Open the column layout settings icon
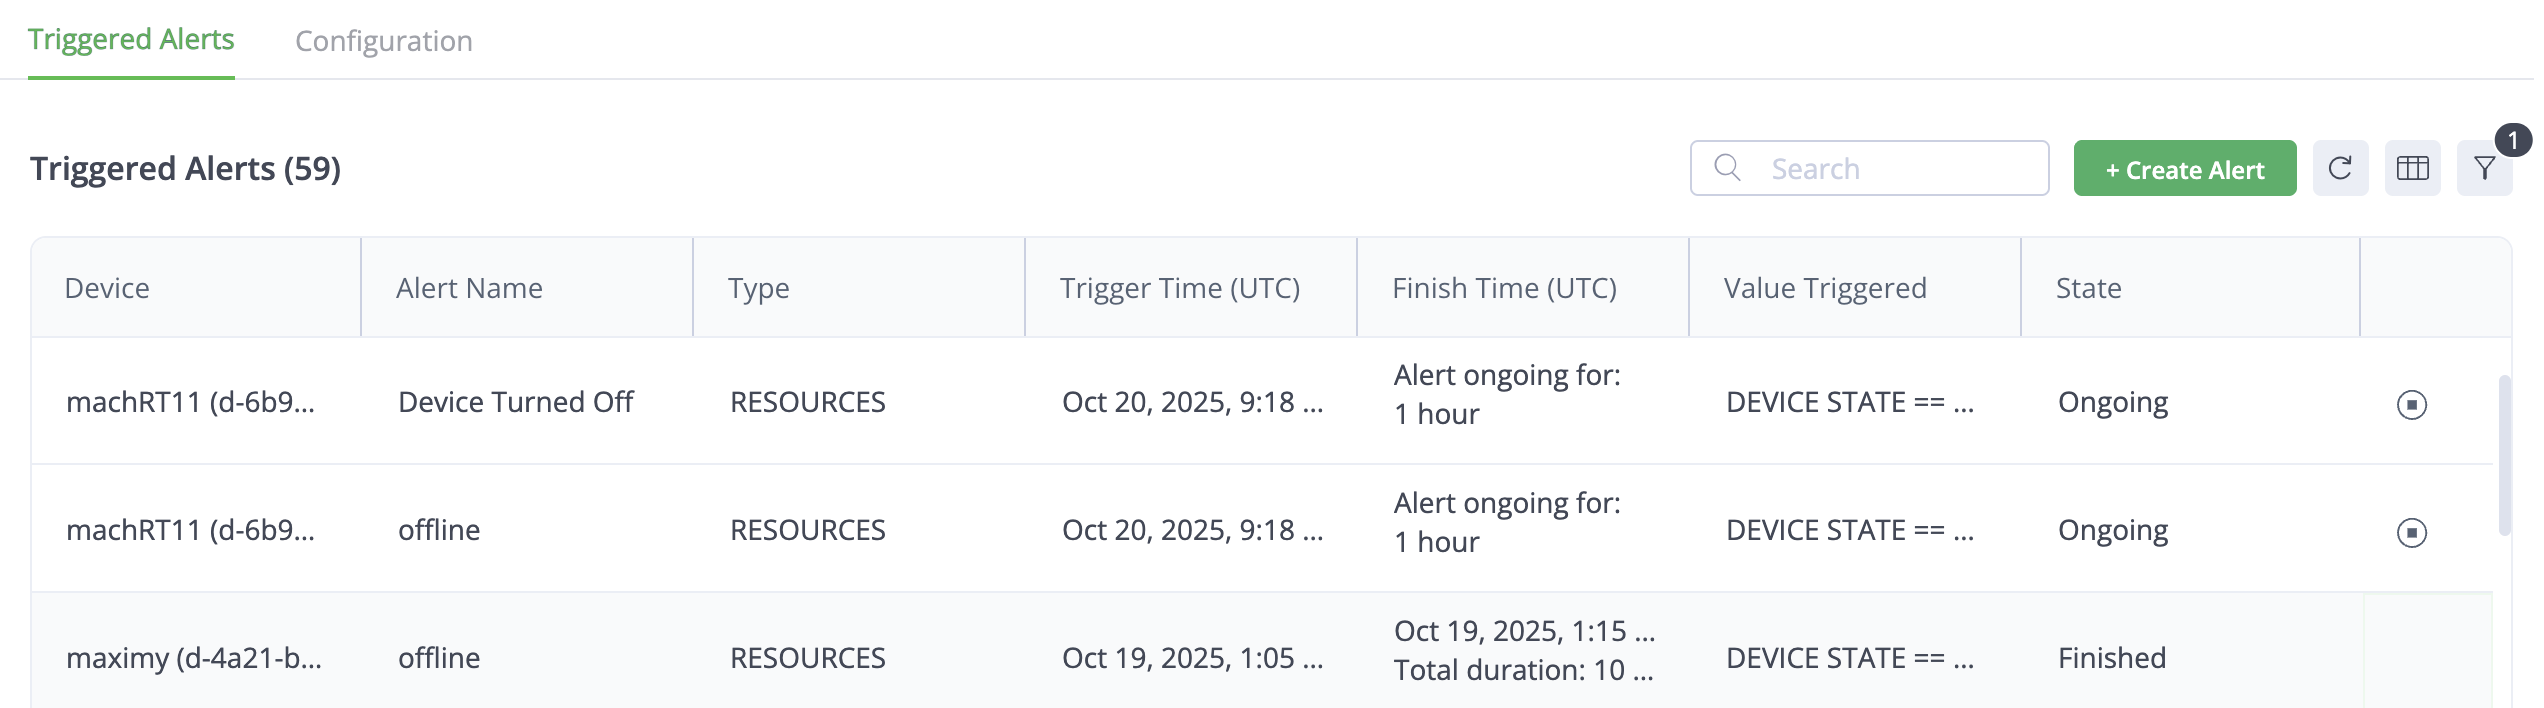This screenshot has height=708, width=2544. pos(2412,168)
